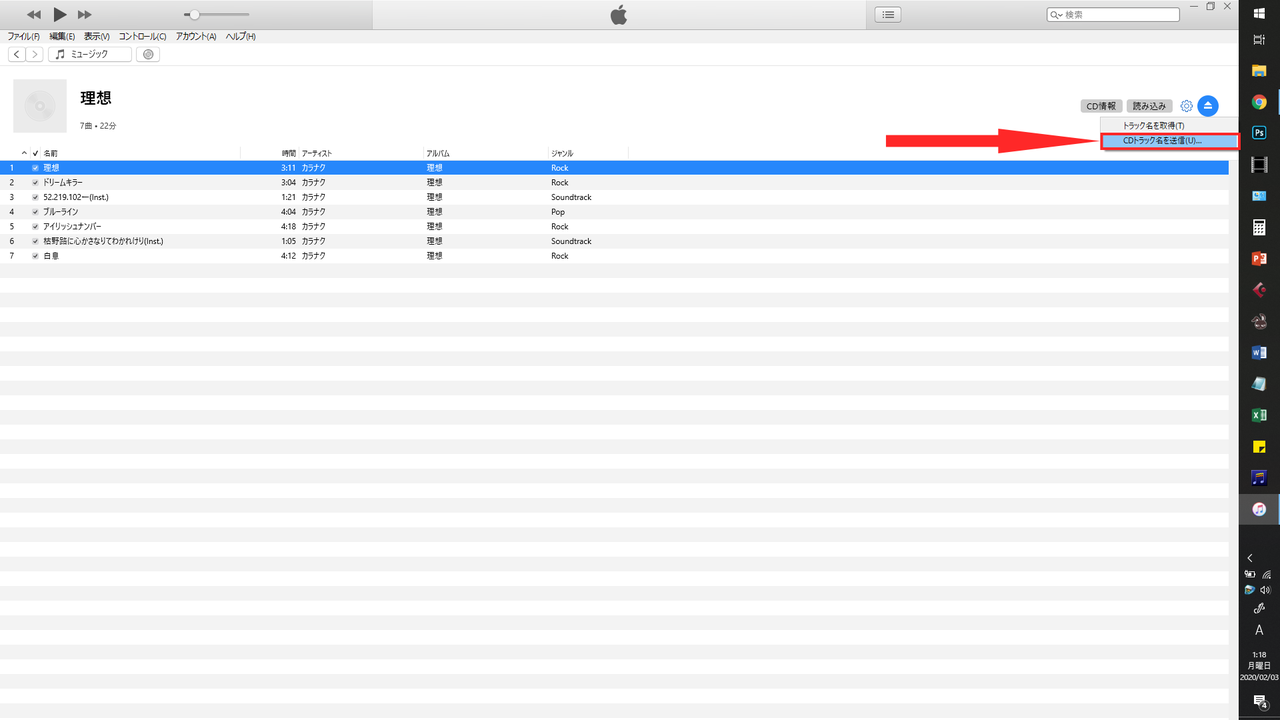Play the selected track
Image resolution: width=1280 pixels, height=720 pixels.
coord(60,14)
